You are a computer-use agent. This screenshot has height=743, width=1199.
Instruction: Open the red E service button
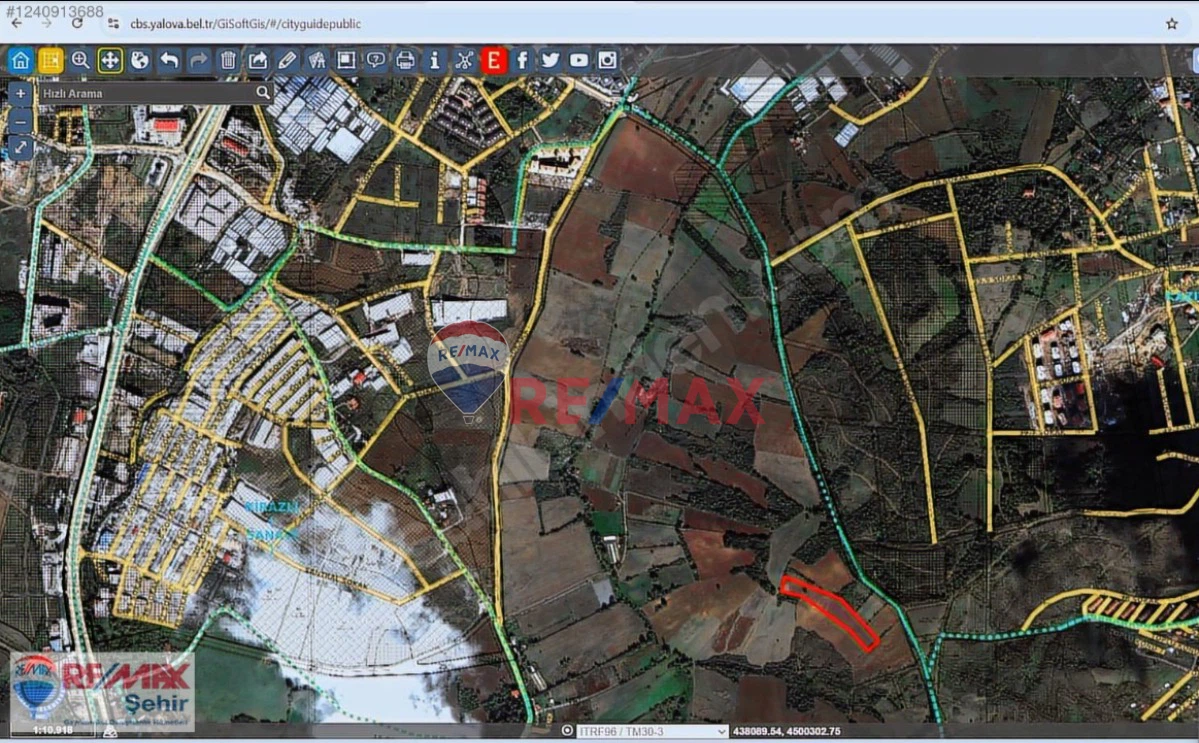pyautogui.click(x=493, y=60)
